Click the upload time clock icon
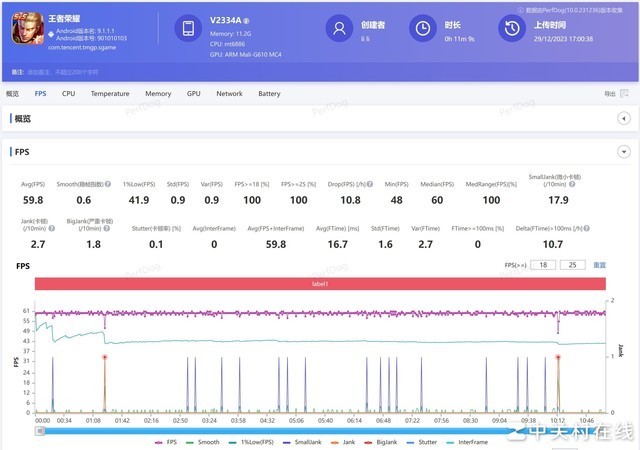Viewport: 640px width, 450px height. [510, 28]
